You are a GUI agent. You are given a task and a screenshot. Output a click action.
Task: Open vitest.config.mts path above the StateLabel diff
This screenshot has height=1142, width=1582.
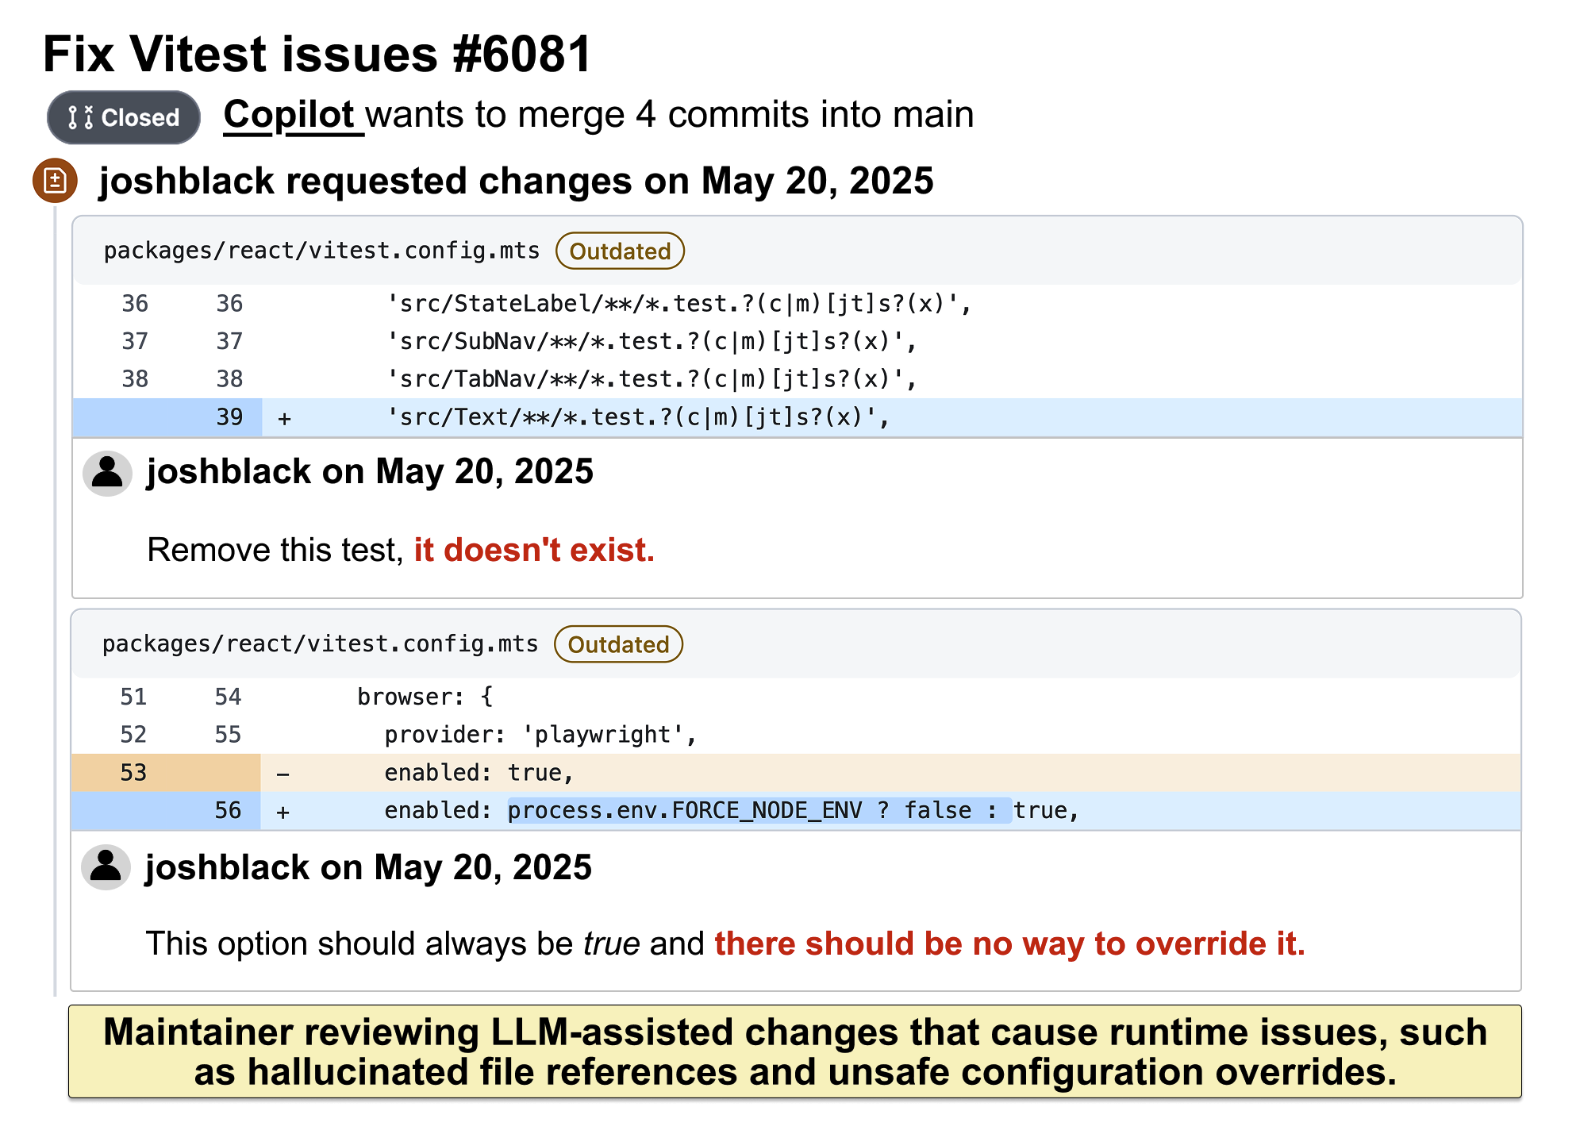coord(321,250)
